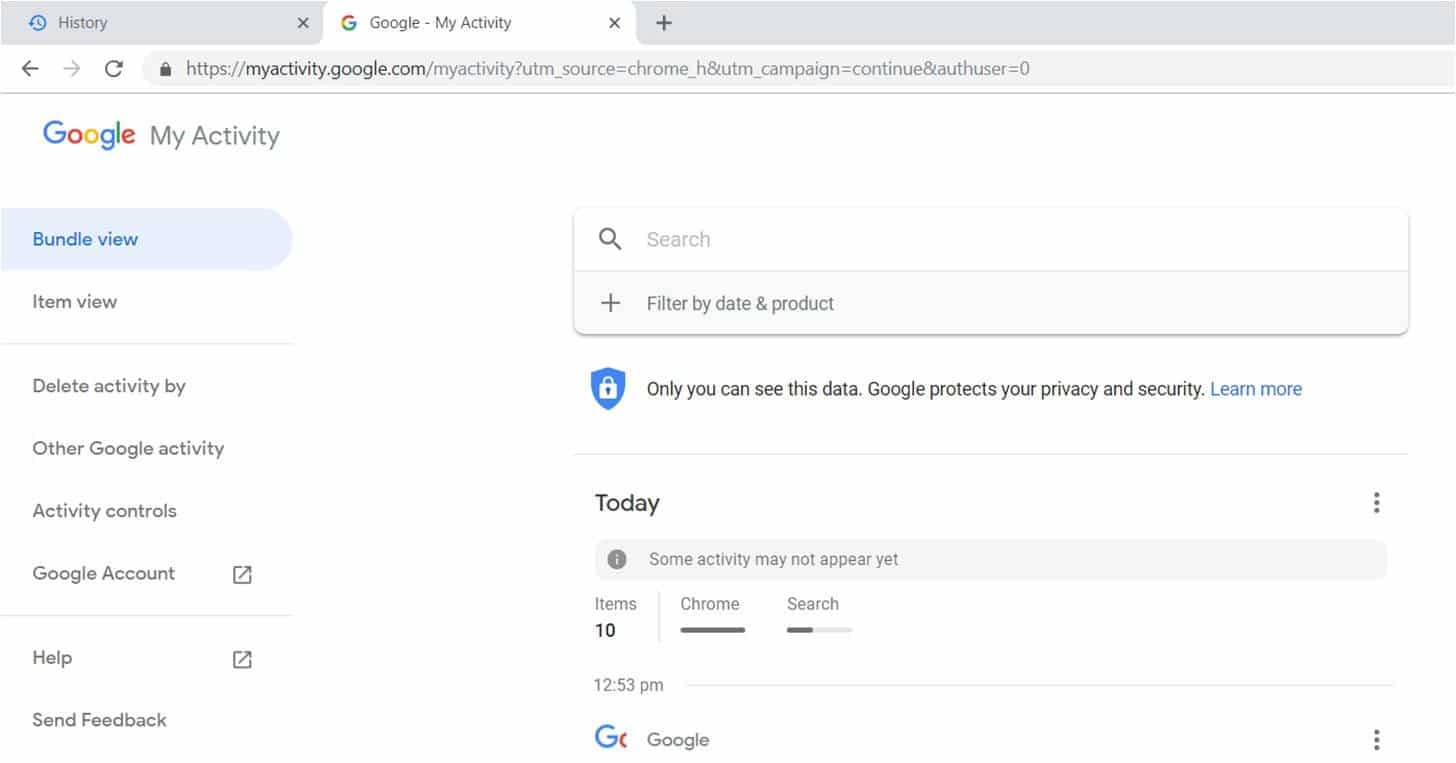Click the search magnifying glass icon
Image resolution: width=1456 pixels, height=763 pixels.
click(x=609, y=239)
